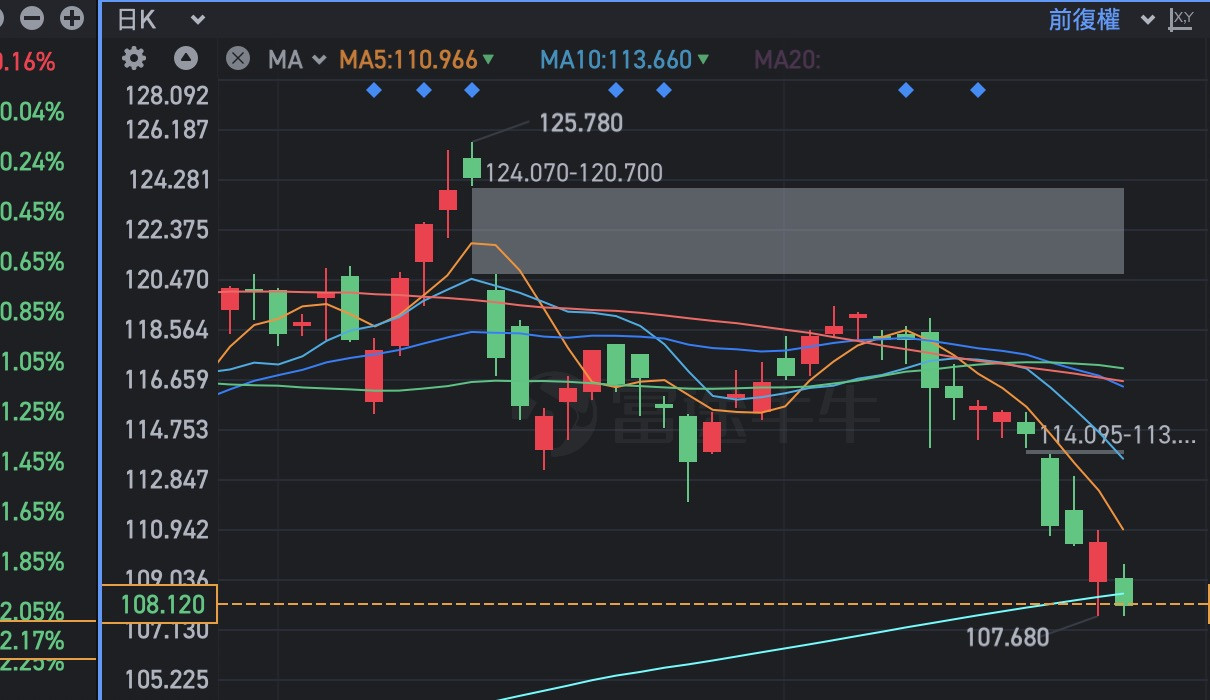Toggle the dimmed MA20 line
Viewport: 1210px width, 700px height.
point(786,60)
